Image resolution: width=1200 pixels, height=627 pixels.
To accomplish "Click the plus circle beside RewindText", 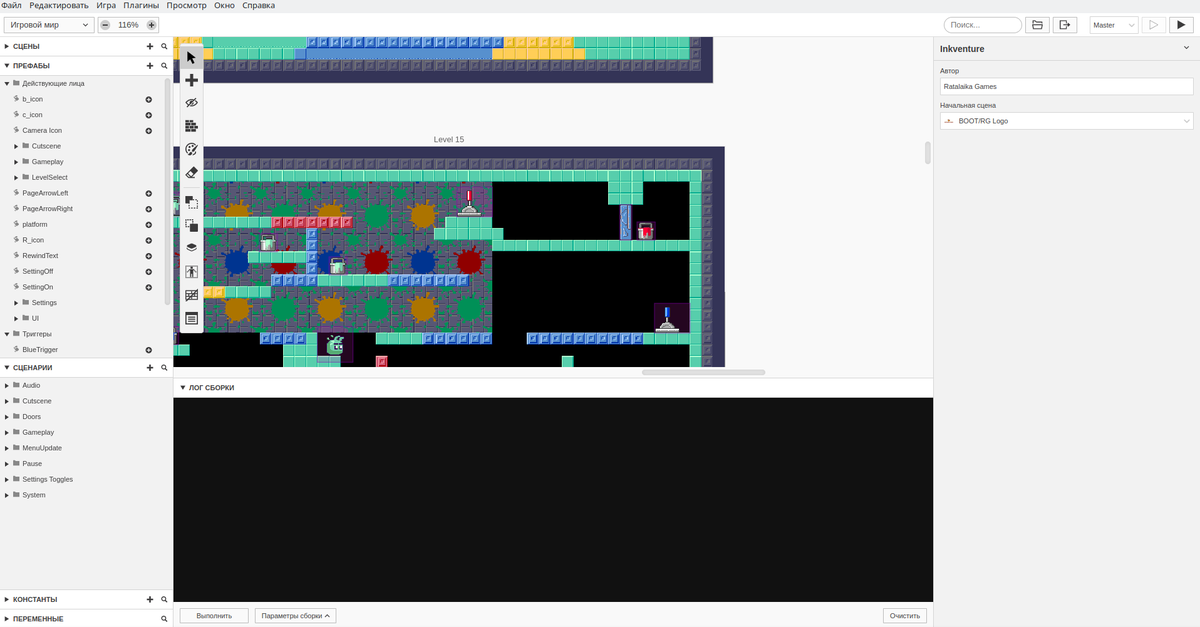I will [149, 255].
